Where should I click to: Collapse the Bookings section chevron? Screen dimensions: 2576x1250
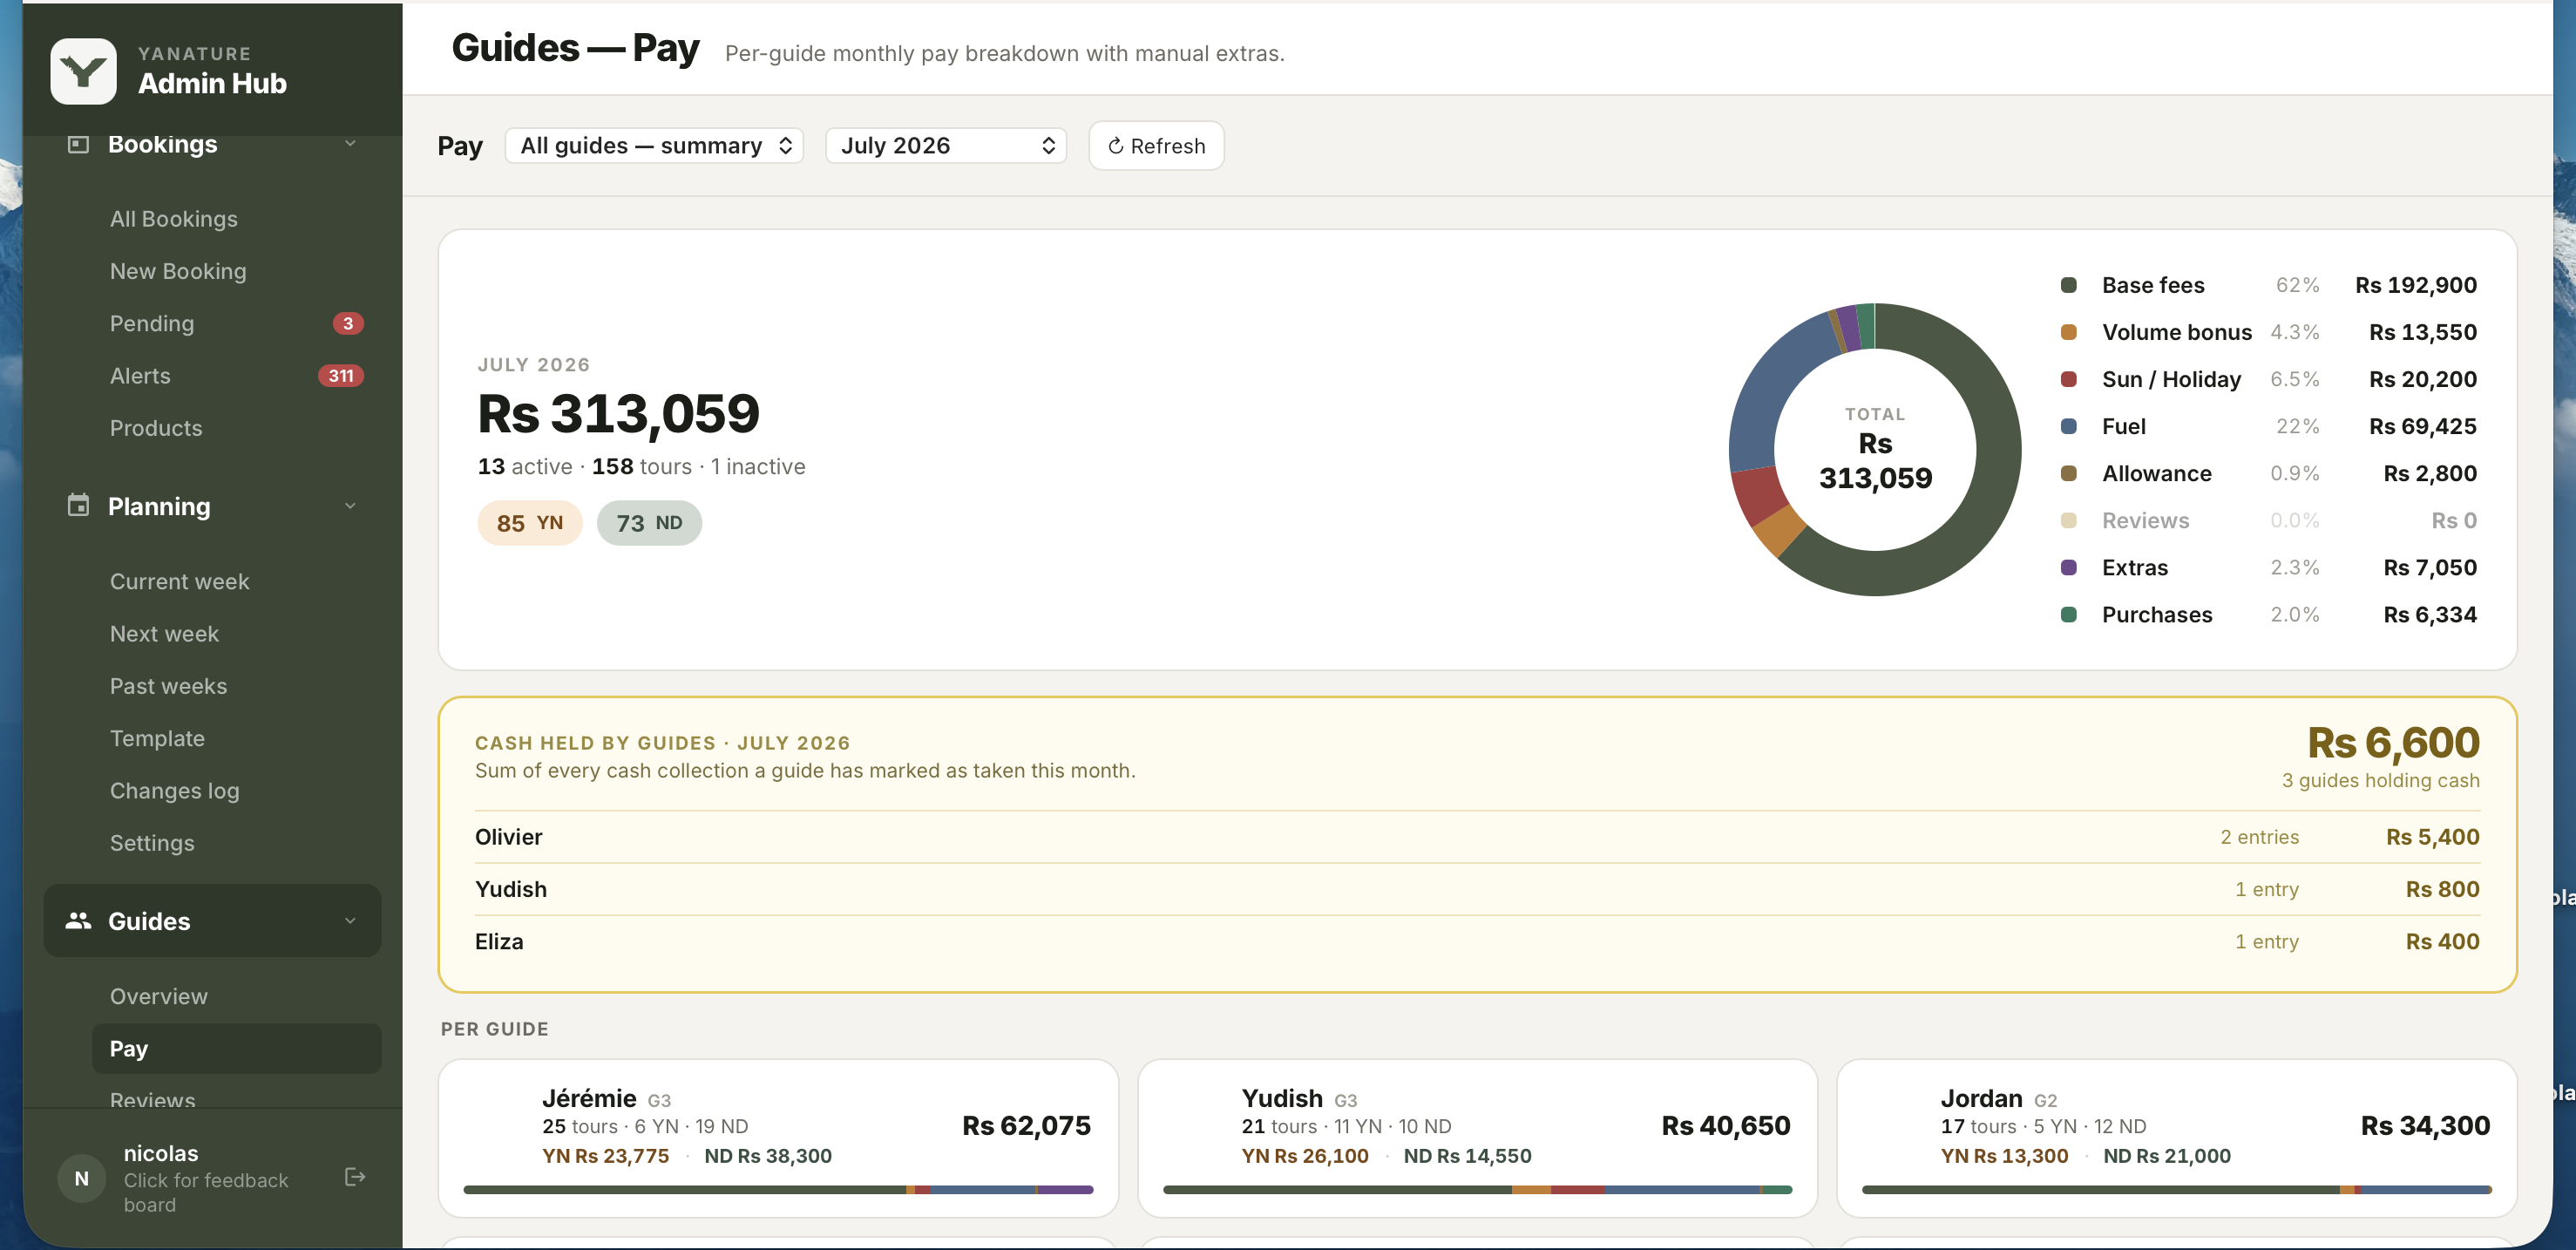[350, 144]
